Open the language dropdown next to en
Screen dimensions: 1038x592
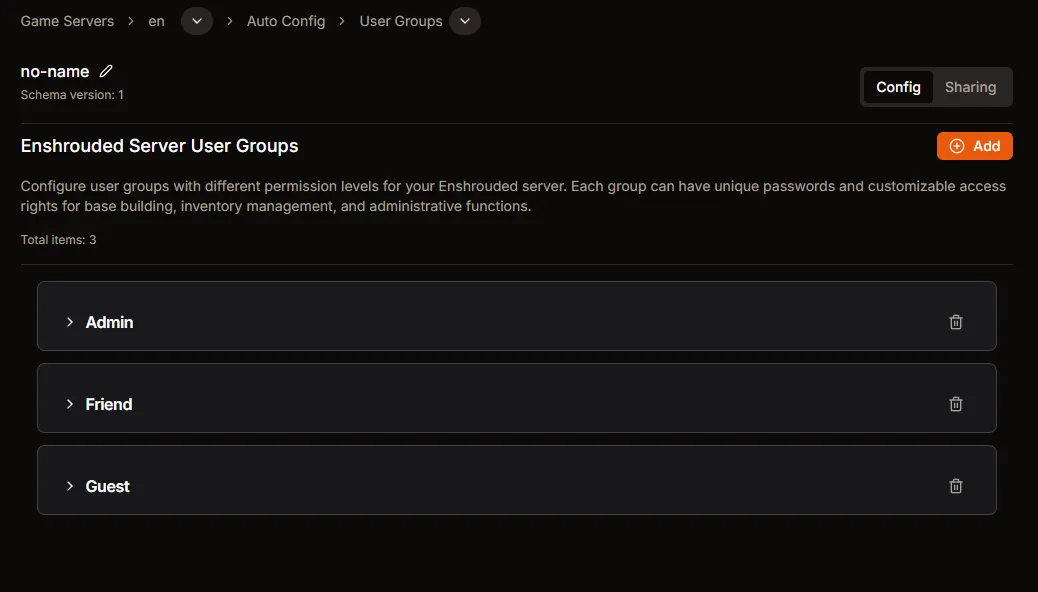tap(196, 20)
